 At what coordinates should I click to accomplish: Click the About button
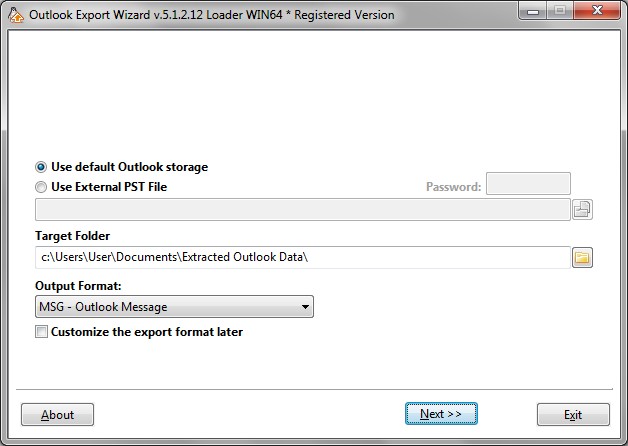(x=57, y=415)
